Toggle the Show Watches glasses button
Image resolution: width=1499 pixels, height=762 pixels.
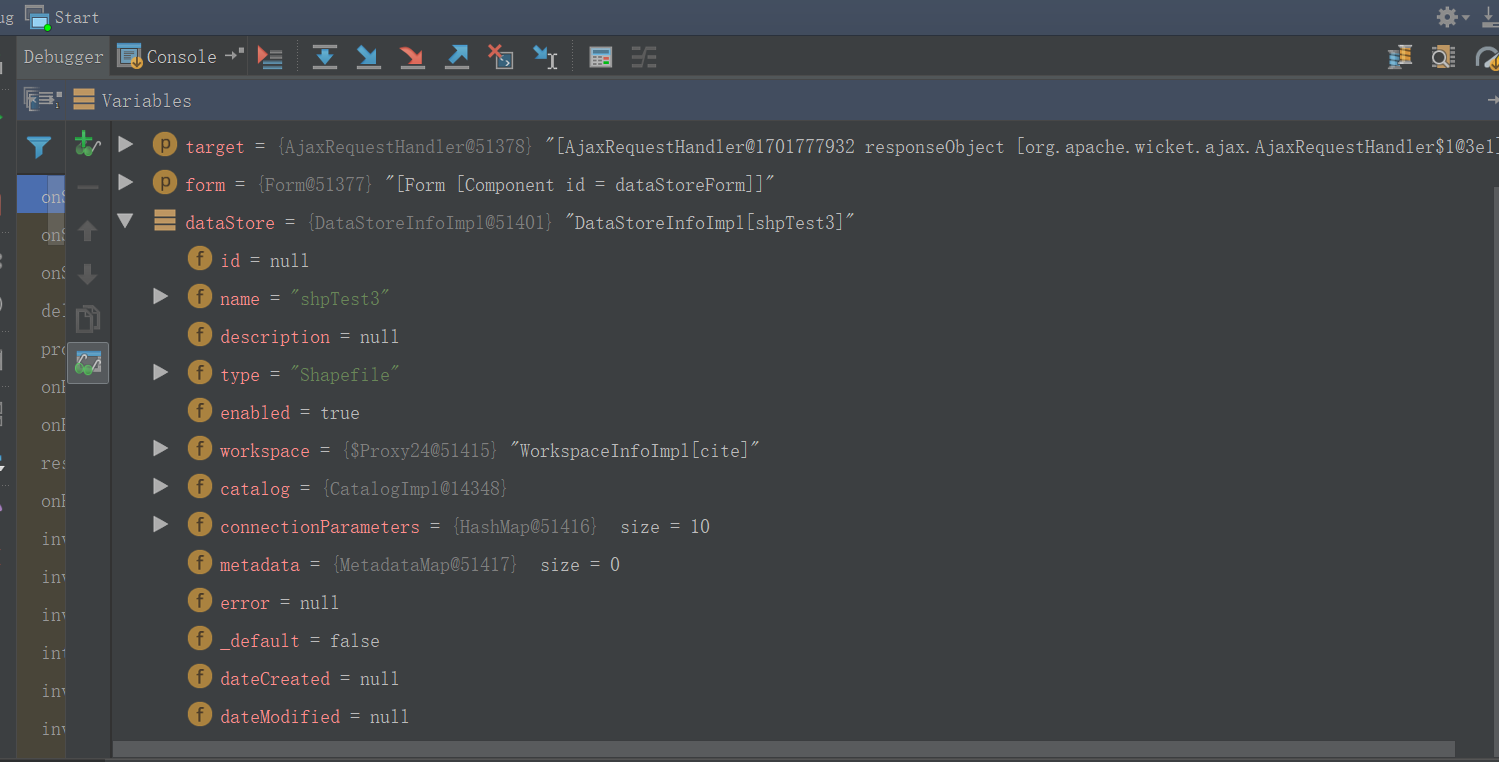coord(88,363)
